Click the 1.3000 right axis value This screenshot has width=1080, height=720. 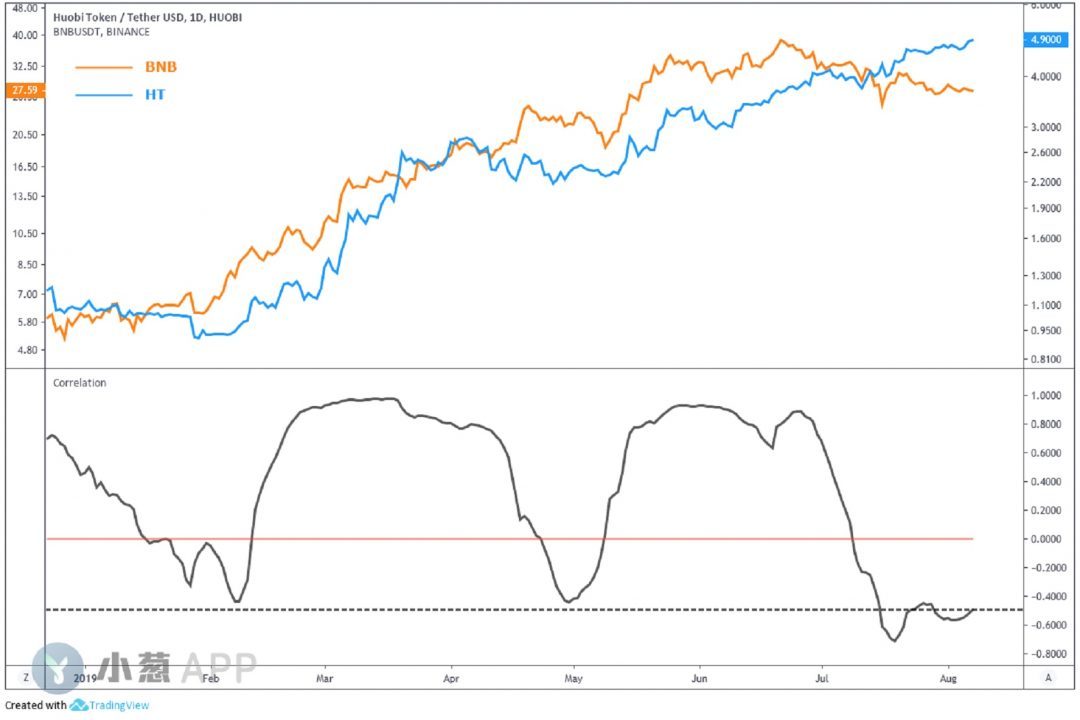tap(1046, 276)
